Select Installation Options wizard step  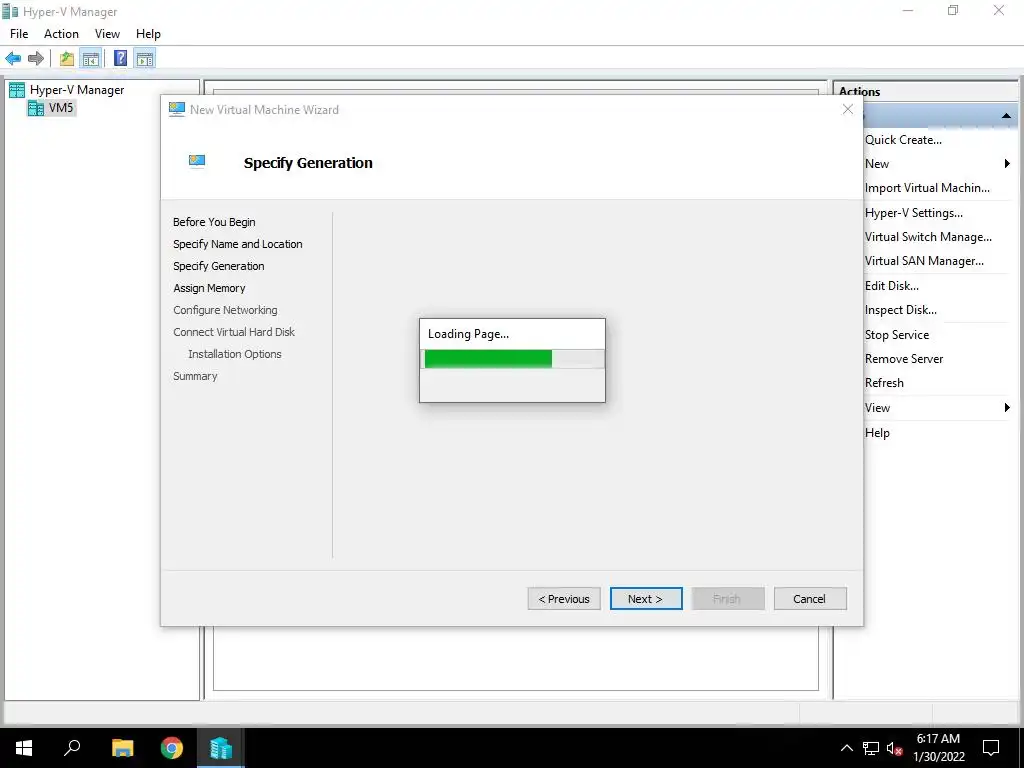235,354
